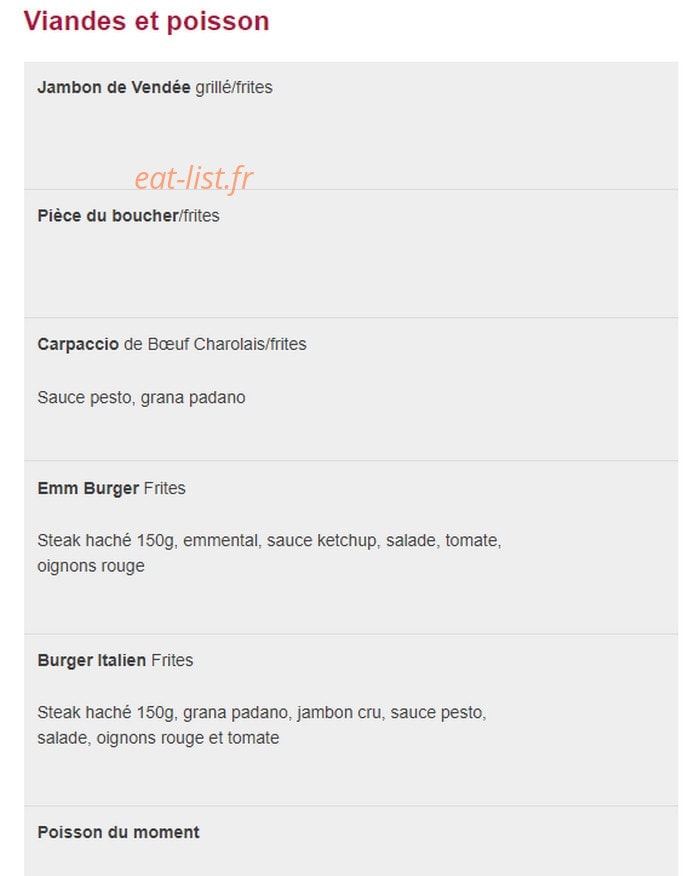
Task: Select the Burger Italien Frites item
Action: pyautogui.click(x=115, y=660)
